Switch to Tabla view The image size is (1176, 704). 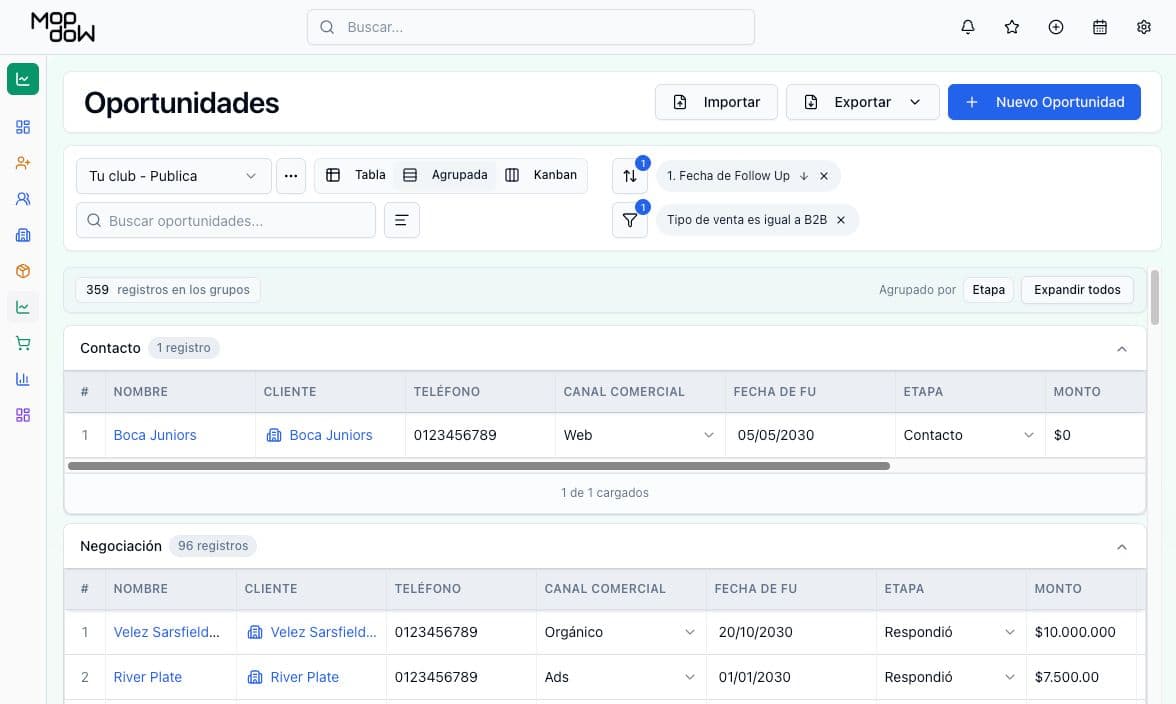[356, 175]
